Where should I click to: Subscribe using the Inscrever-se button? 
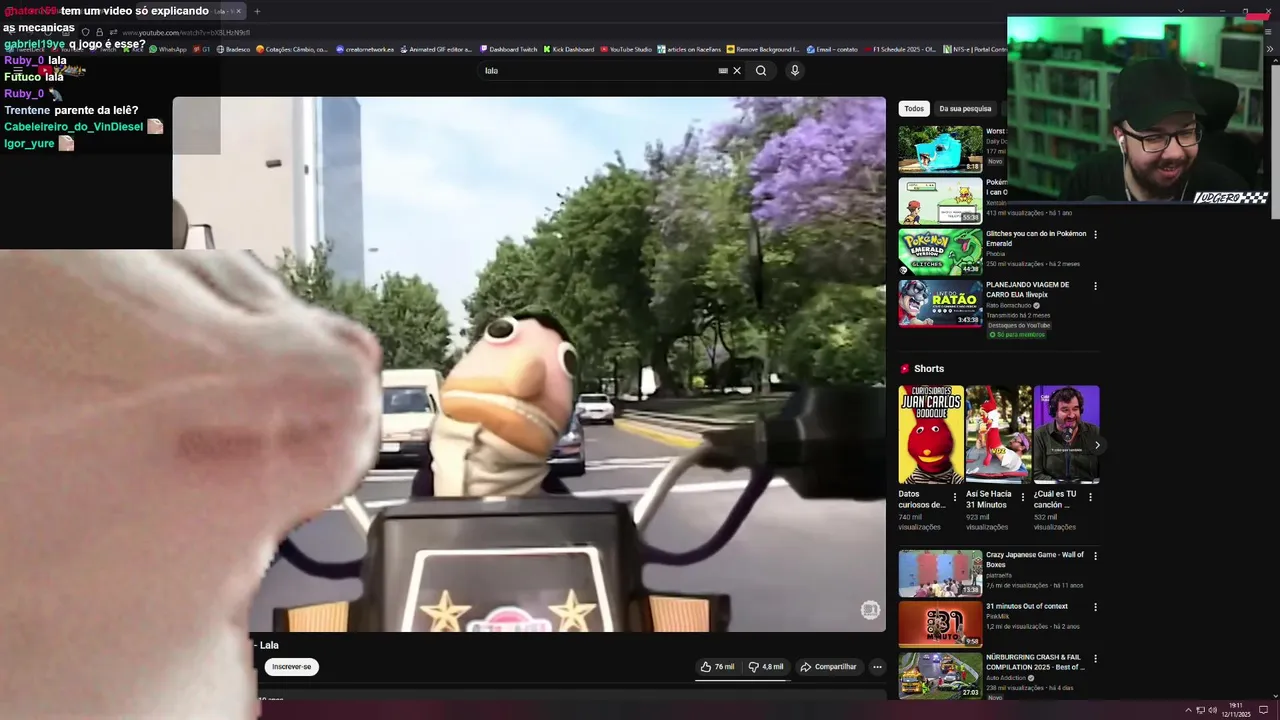coord(292,667)
